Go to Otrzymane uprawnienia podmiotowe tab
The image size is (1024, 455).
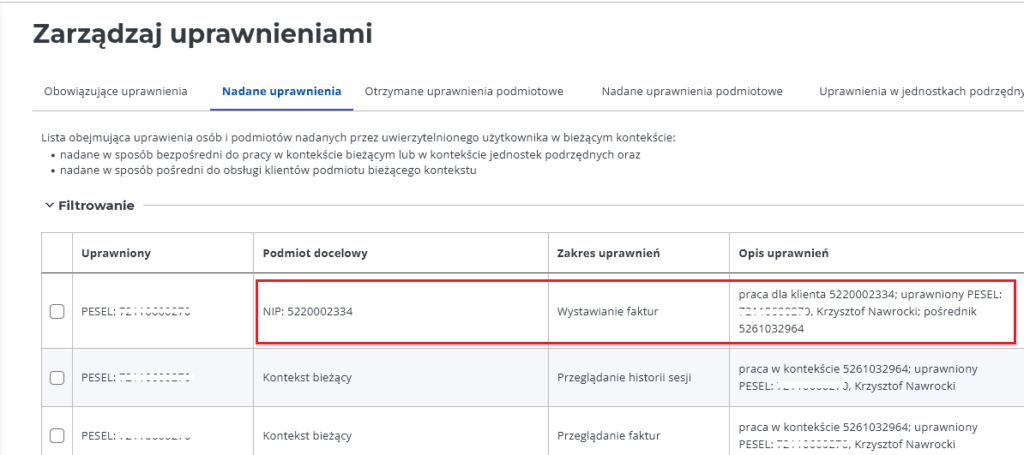click(464, 91)
